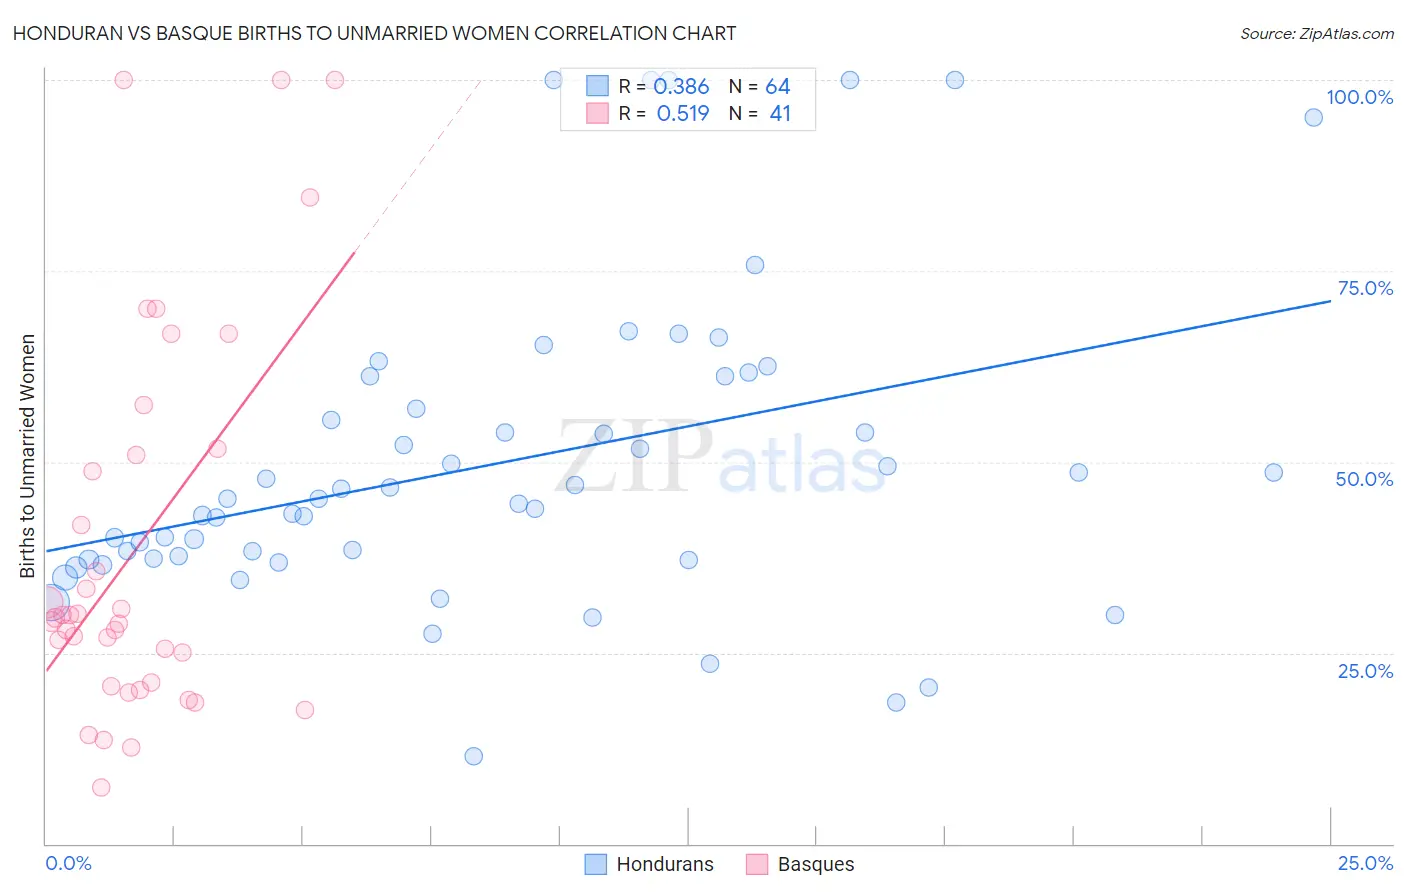The height and width of the screenshot is (892, 1406).
Task: Select the Hondurans legend label
Action: (665, 864)
